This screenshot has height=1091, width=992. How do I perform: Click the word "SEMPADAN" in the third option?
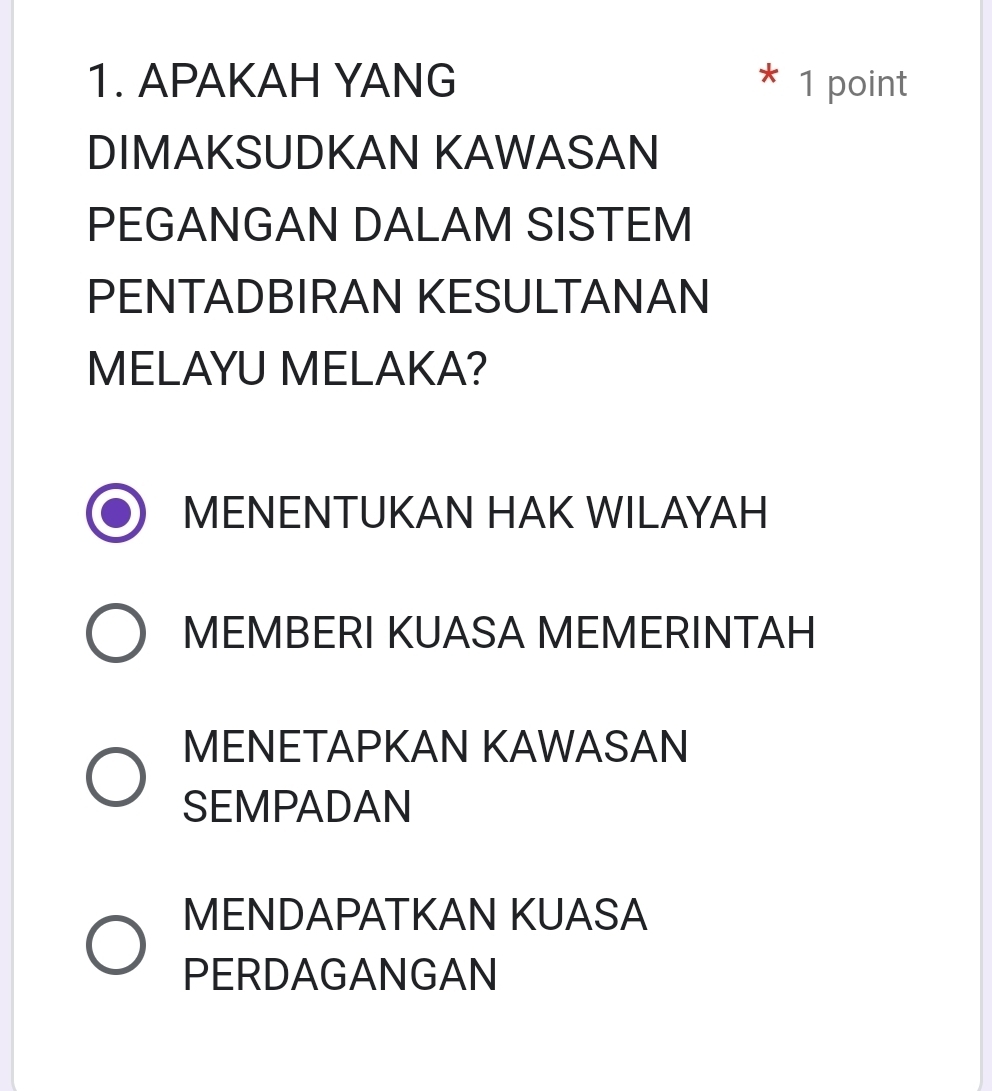298,806
